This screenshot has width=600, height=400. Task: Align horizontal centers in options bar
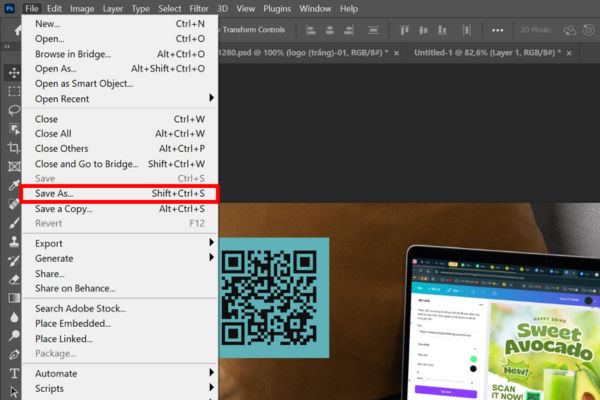(x=329, y=30)
